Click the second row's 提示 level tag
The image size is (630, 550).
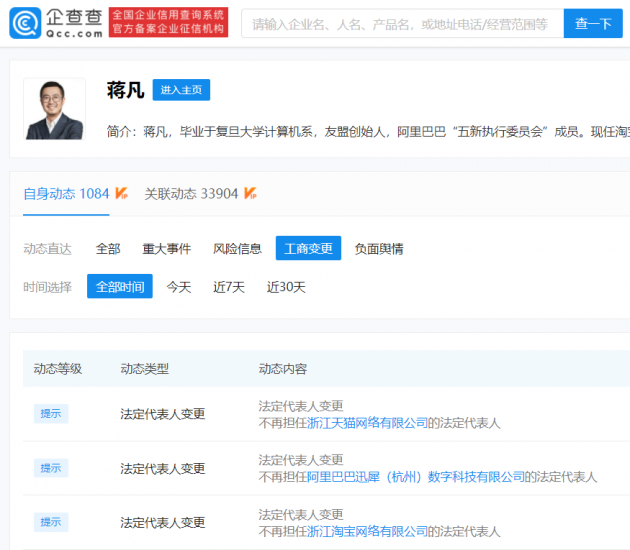pyautogui.click(x=51, y=468)
